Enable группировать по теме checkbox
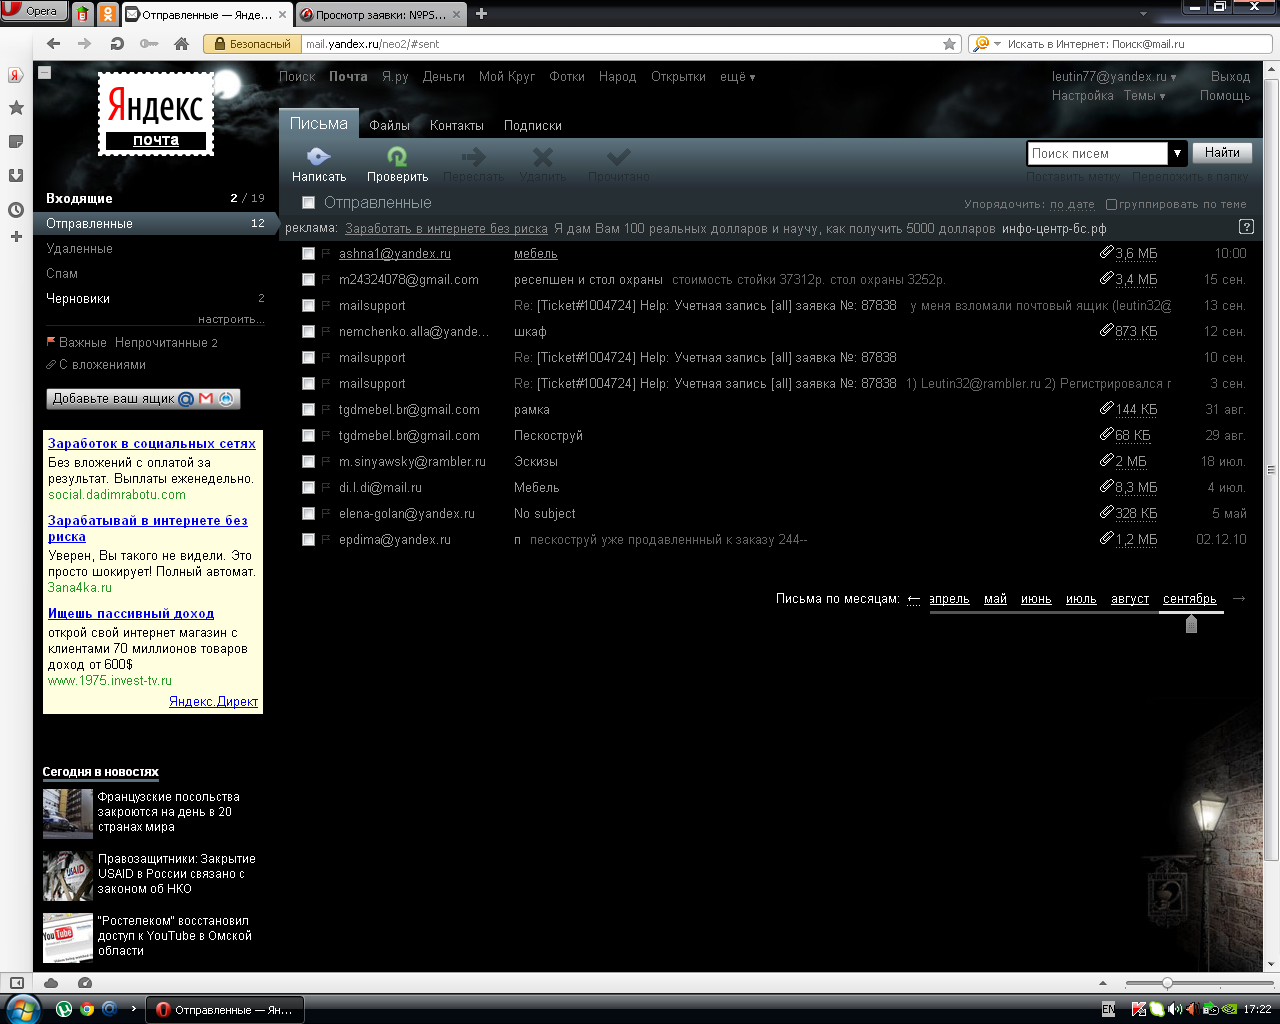The width and height of the screenshot is (1280, 1024). (1111, 204)
